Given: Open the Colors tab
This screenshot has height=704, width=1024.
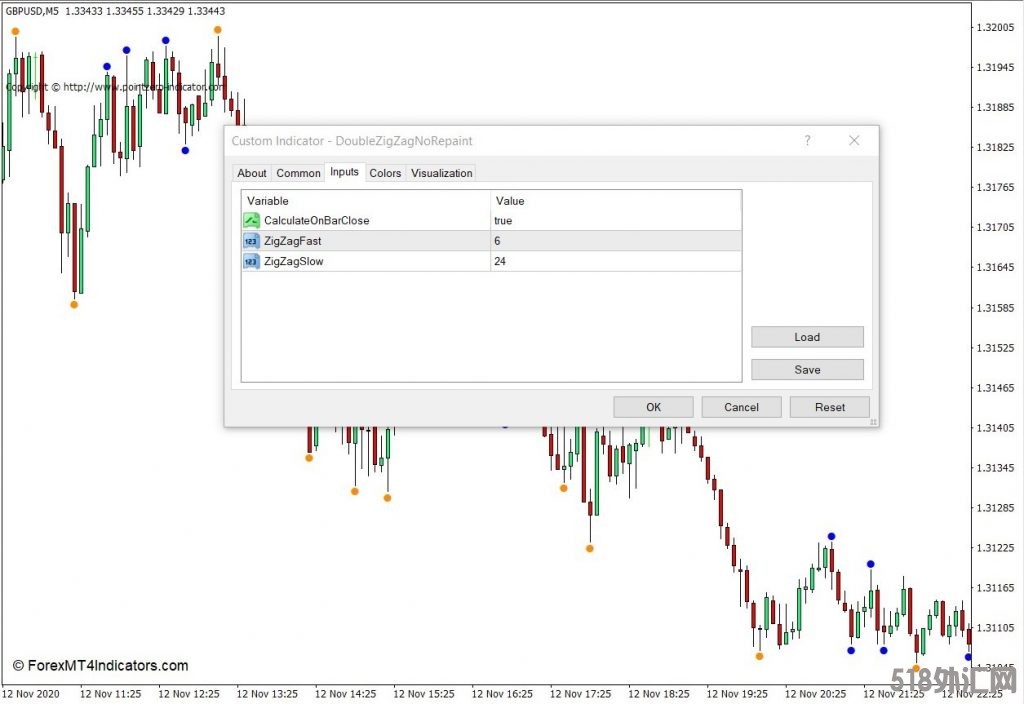Looking at the screenshot, I should pyautogui.click(x=385, y=173).
